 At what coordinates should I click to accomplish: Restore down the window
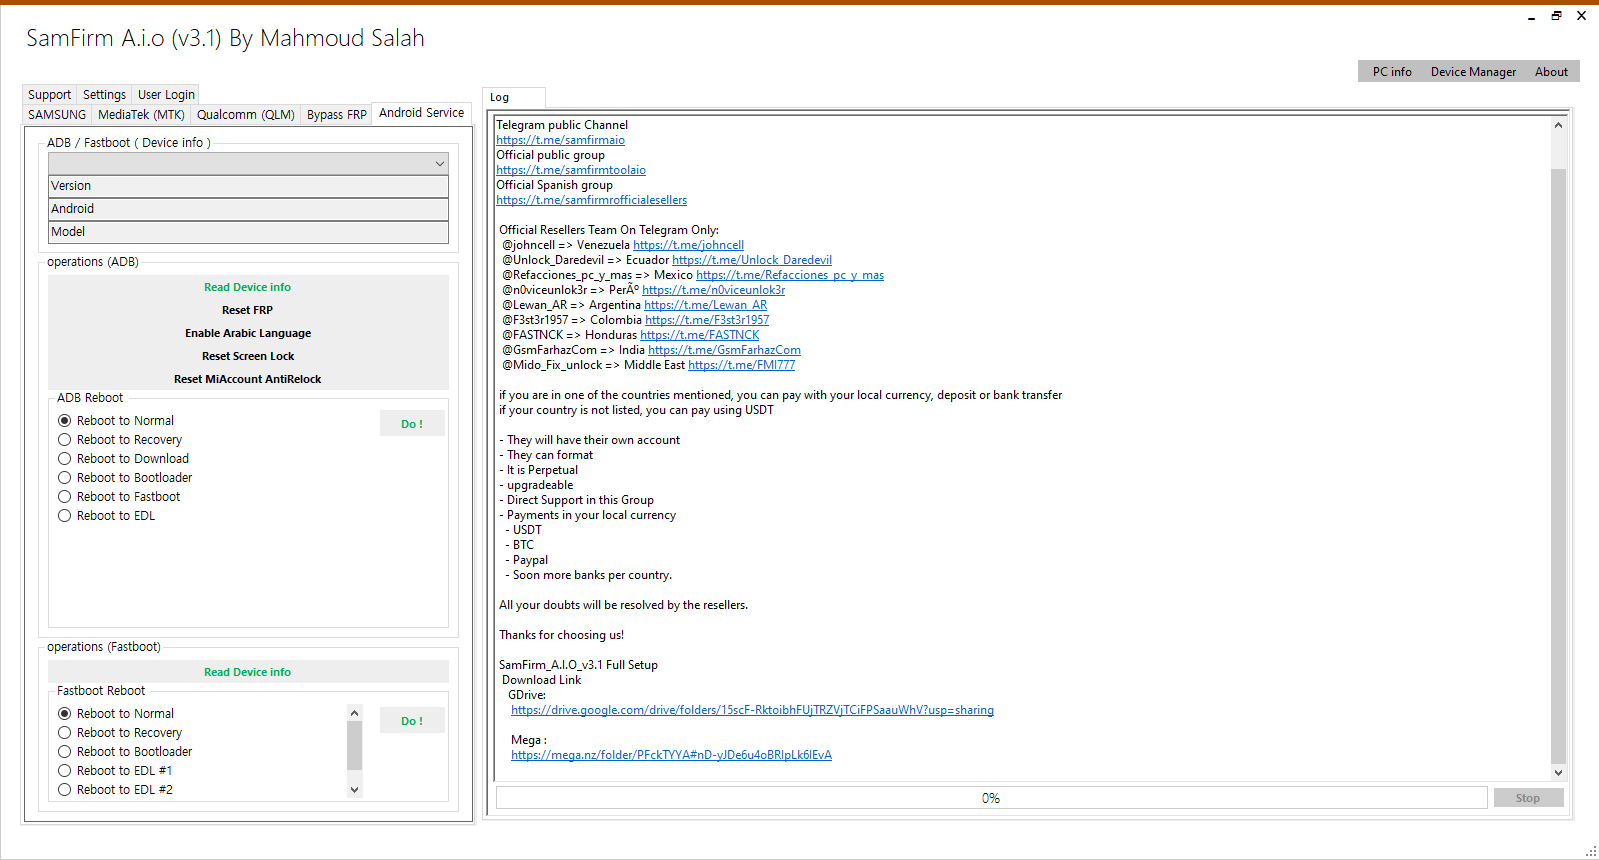coord(1556,15)
